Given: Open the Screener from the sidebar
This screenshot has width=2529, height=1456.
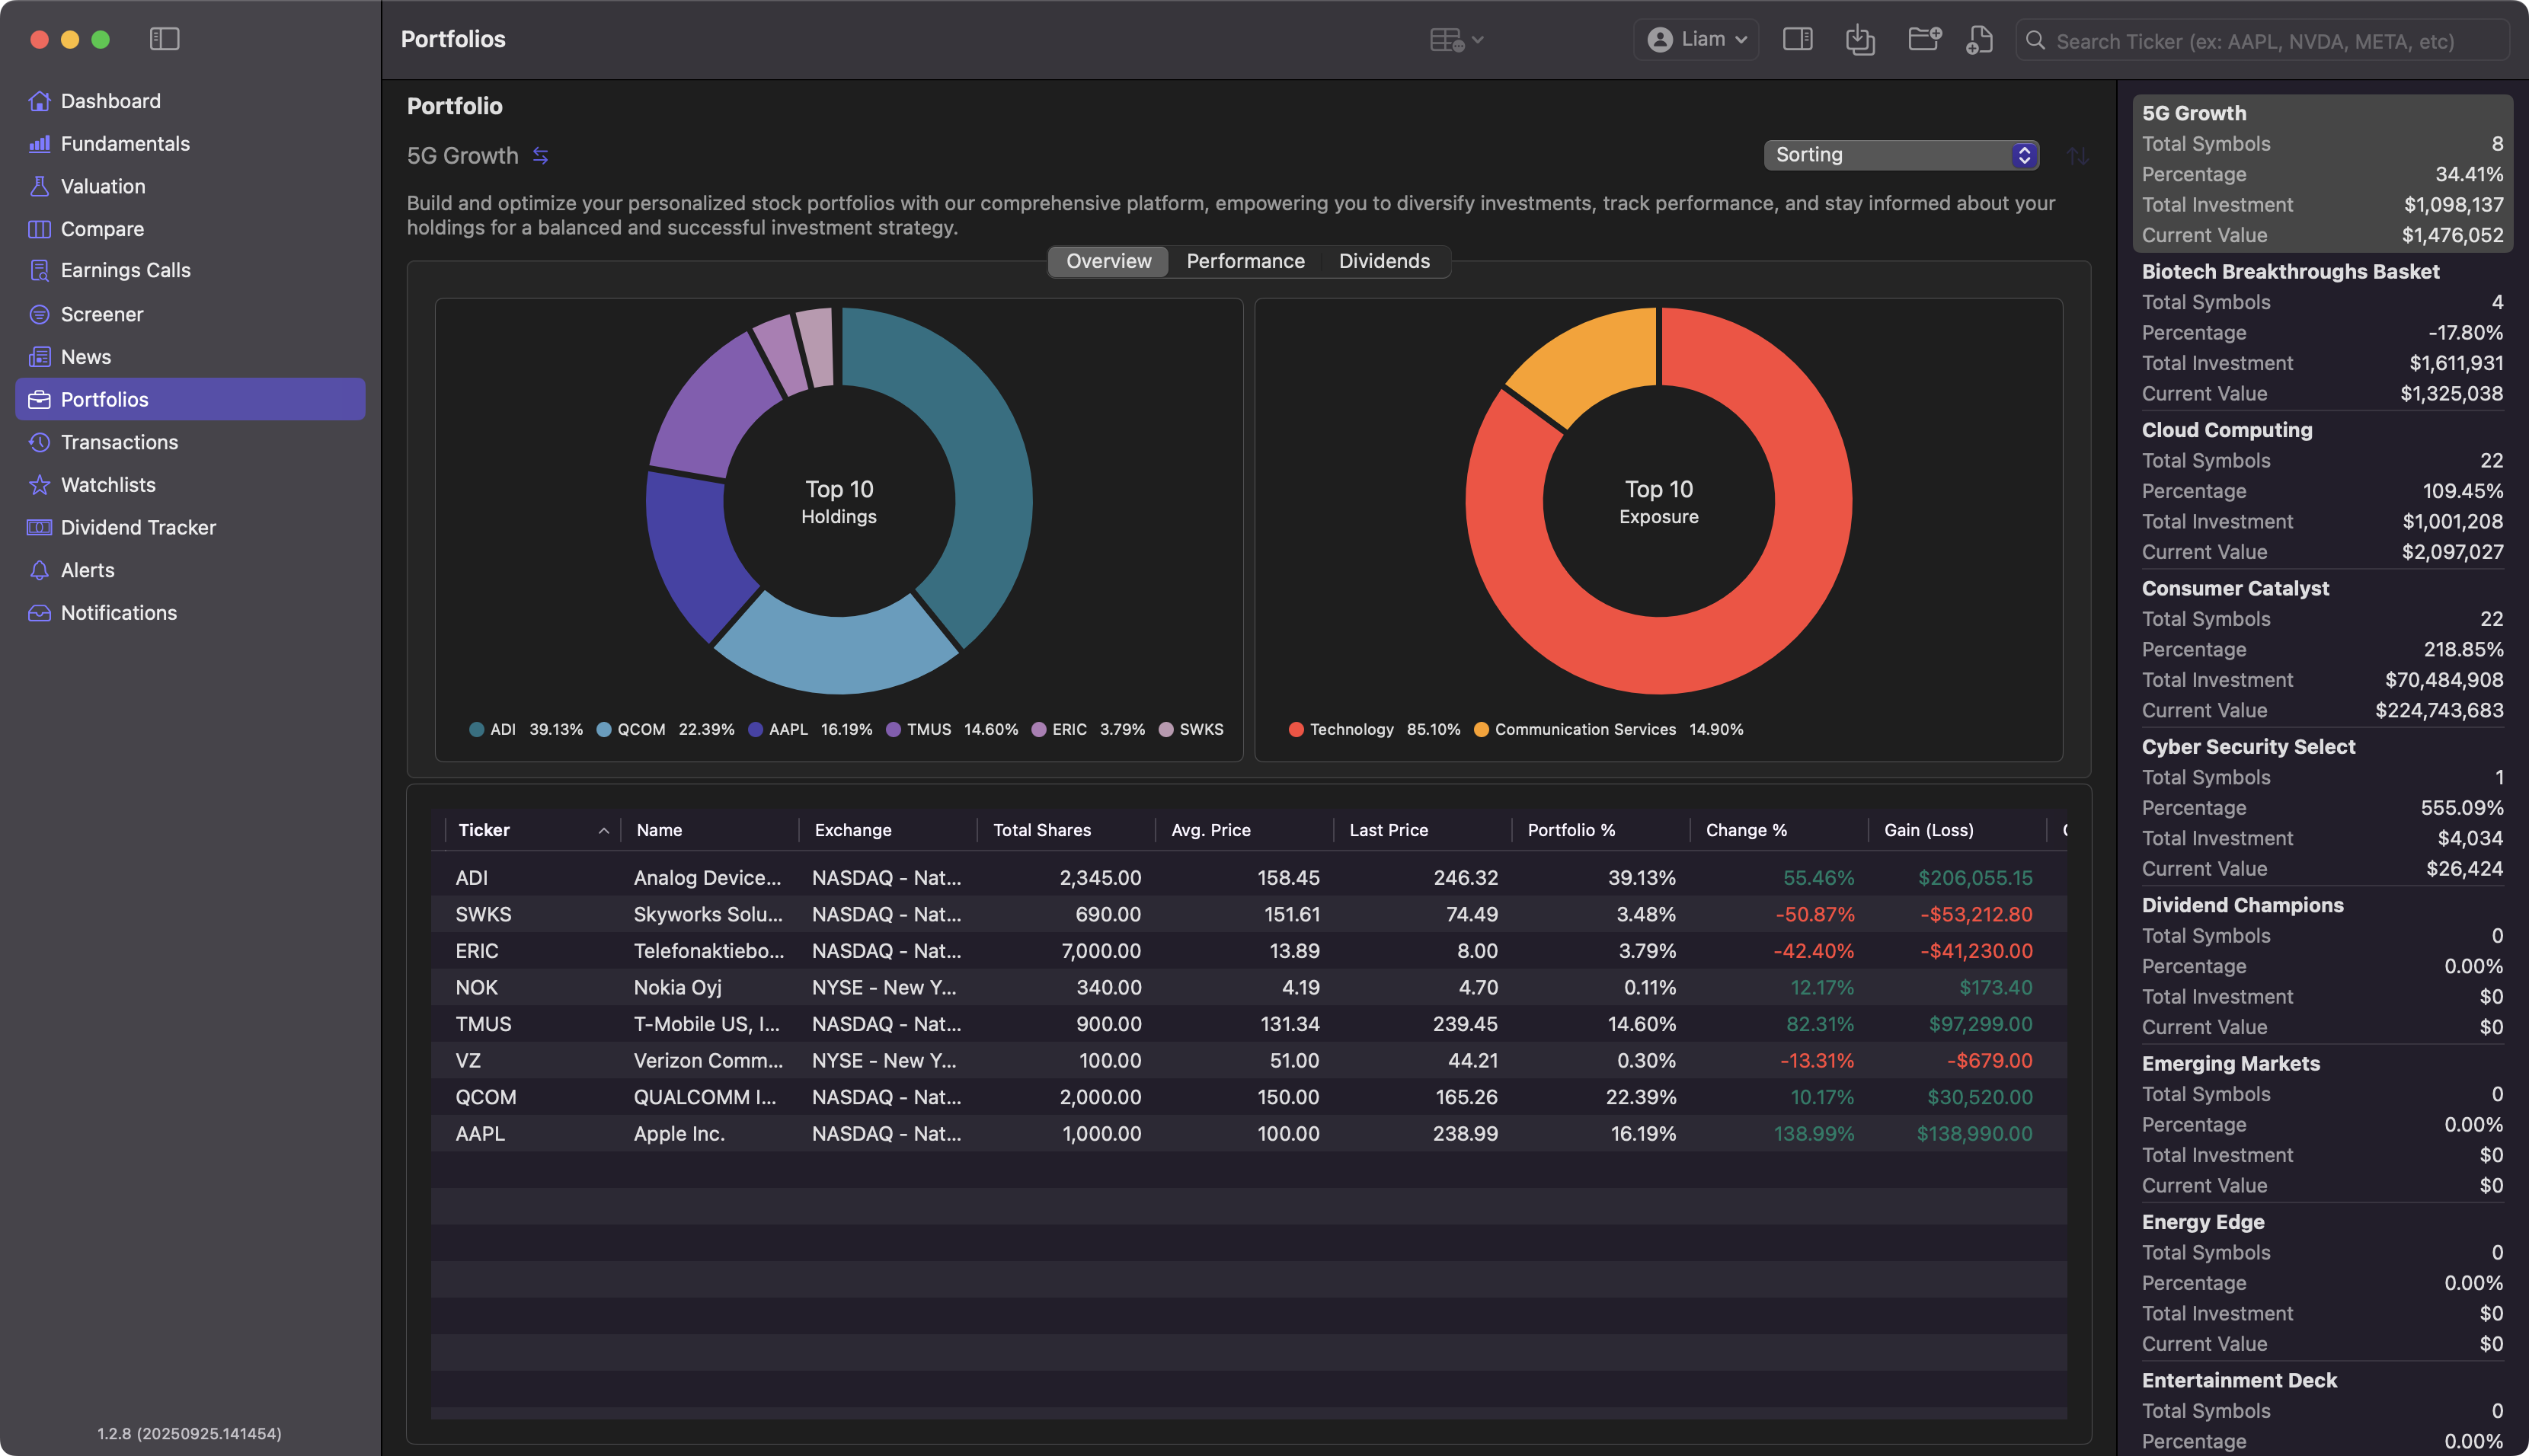Looking at the screenshot, I should 101,314.
